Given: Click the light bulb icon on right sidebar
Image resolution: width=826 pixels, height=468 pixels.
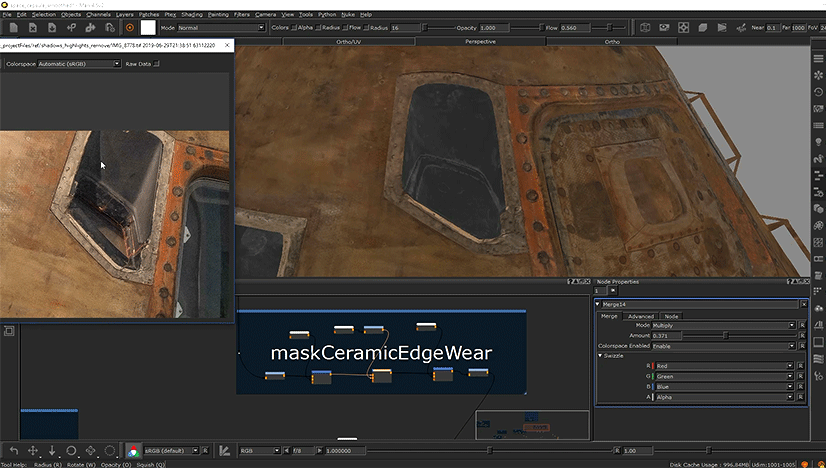Looking at the screenshot, I should 818,142.
